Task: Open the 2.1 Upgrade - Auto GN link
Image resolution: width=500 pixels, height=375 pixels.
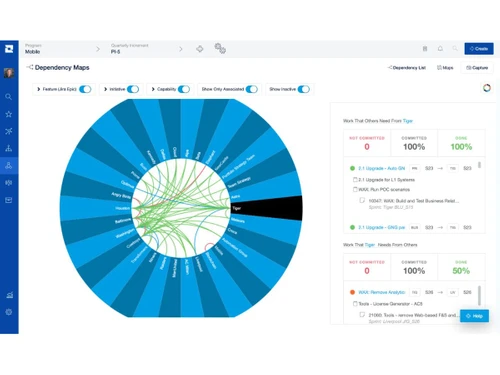Action: pos(382,168)
